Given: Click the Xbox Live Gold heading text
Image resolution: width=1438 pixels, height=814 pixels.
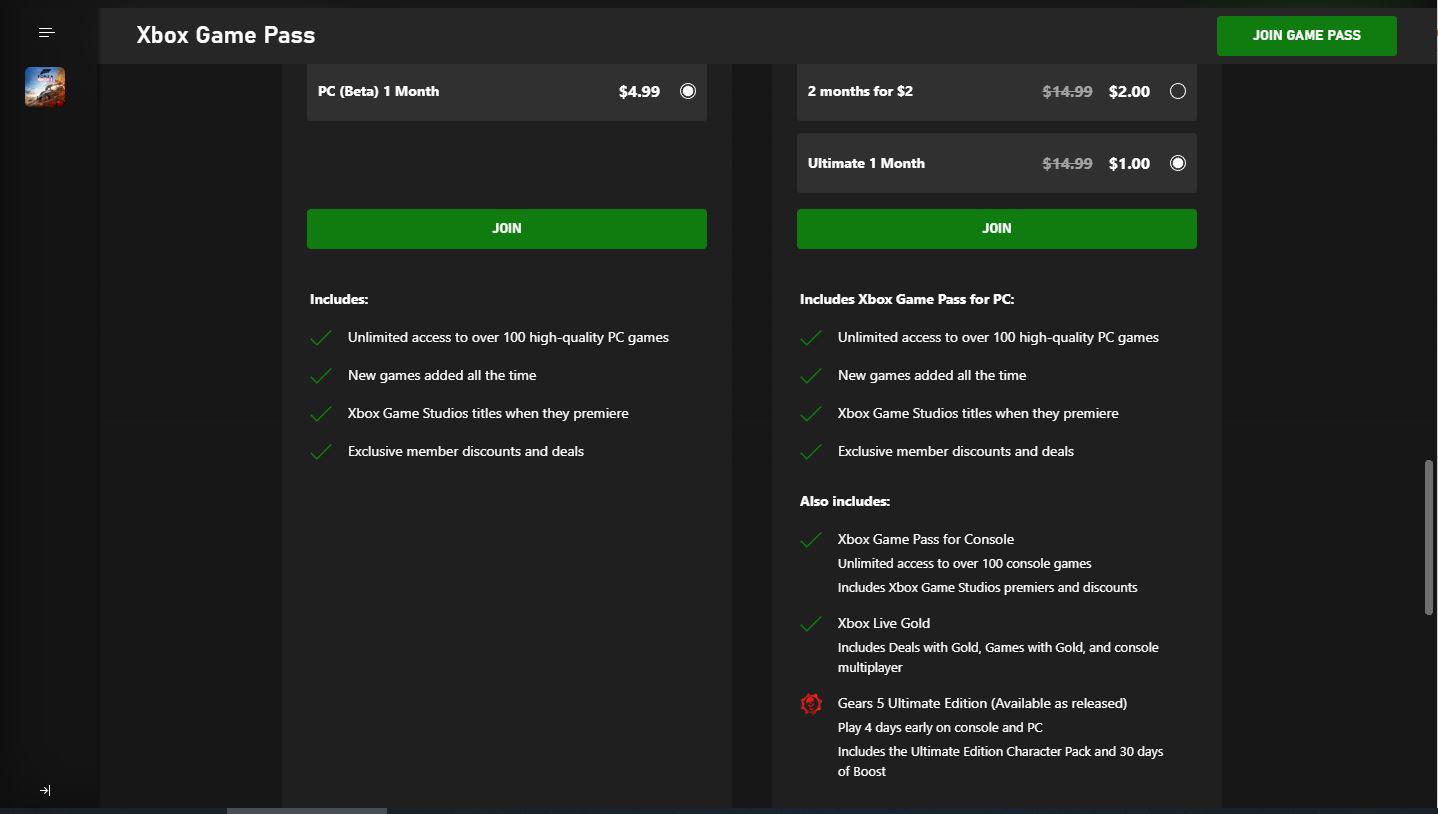Looking at the screenshot, I should point(884,623).
